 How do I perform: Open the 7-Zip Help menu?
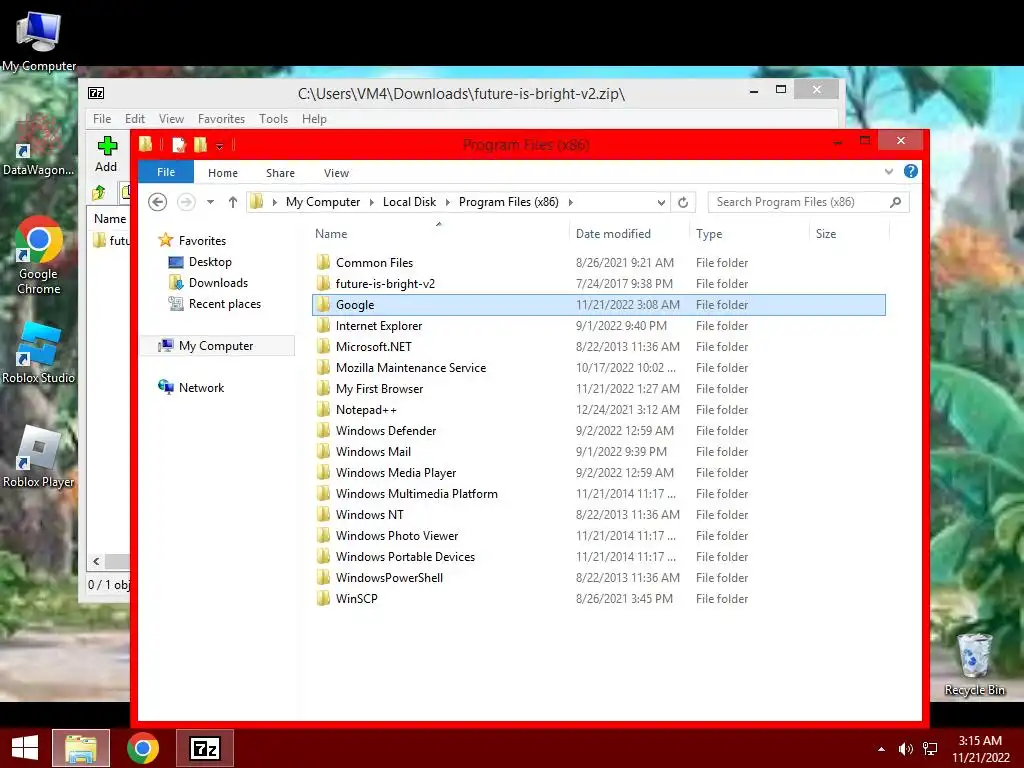(x=314, y=119)
